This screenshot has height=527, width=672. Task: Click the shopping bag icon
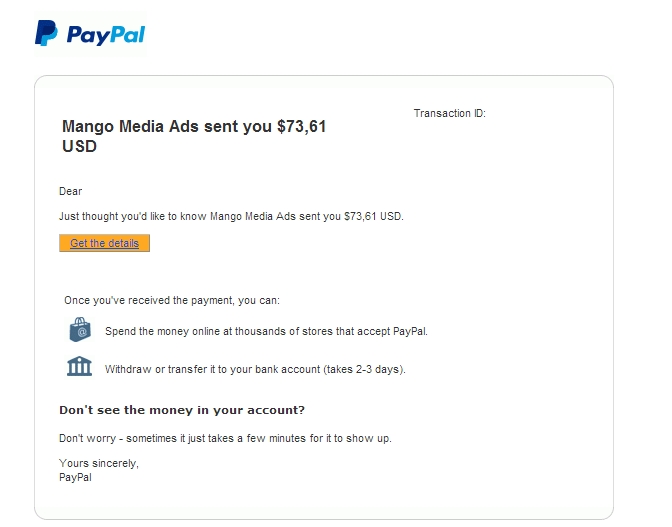pos(80,329)
